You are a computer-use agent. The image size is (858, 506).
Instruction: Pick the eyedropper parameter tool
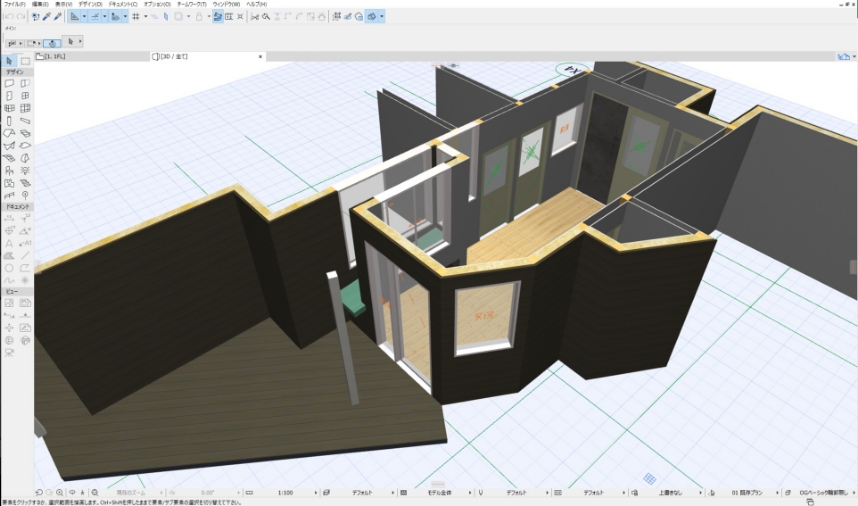(x=47, y=17)
